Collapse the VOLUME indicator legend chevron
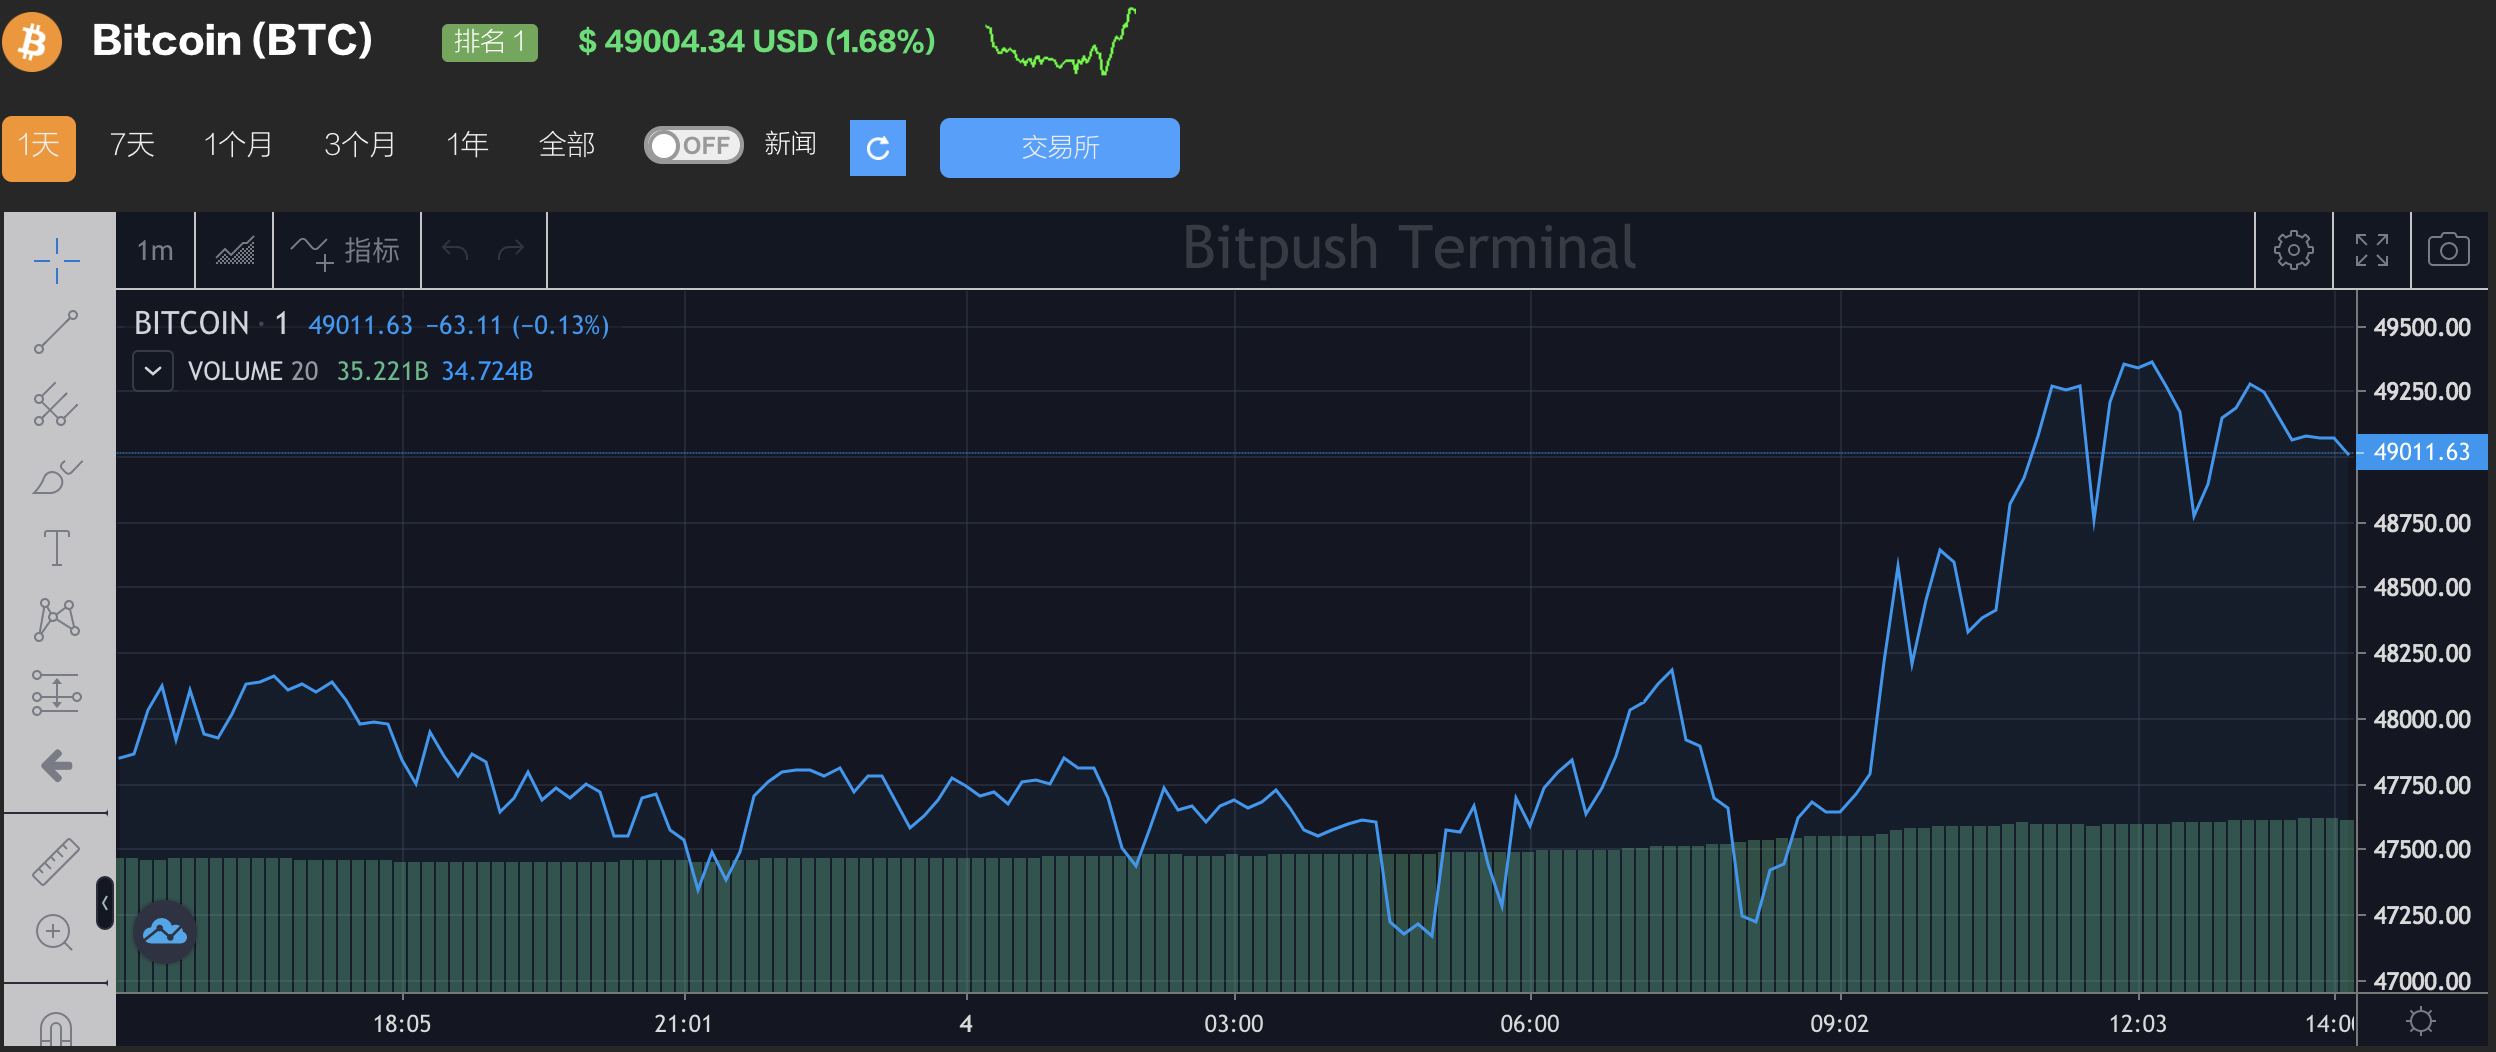 click(x=153, y=371)
